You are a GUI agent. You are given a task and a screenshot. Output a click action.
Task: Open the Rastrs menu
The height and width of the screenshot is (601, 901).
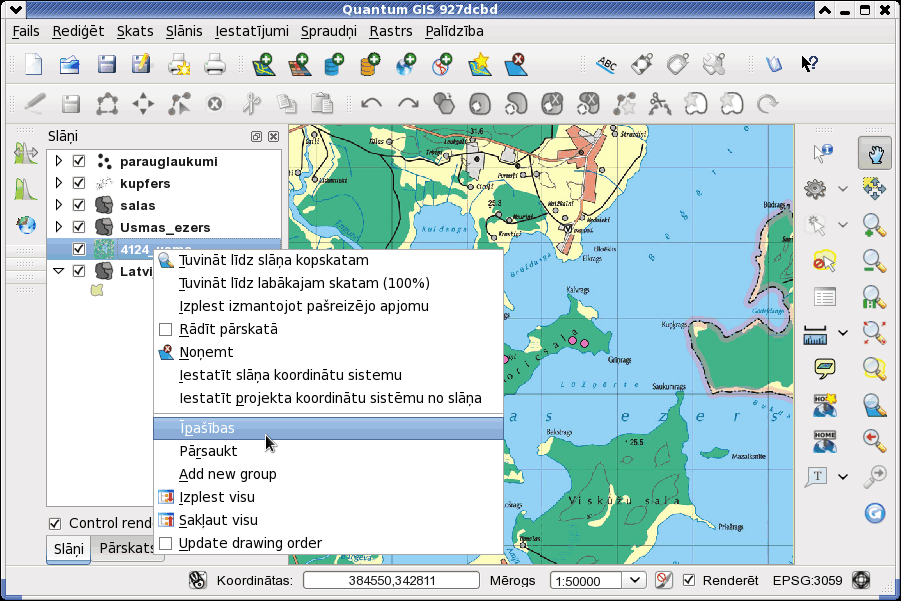[x=391, y=31]
